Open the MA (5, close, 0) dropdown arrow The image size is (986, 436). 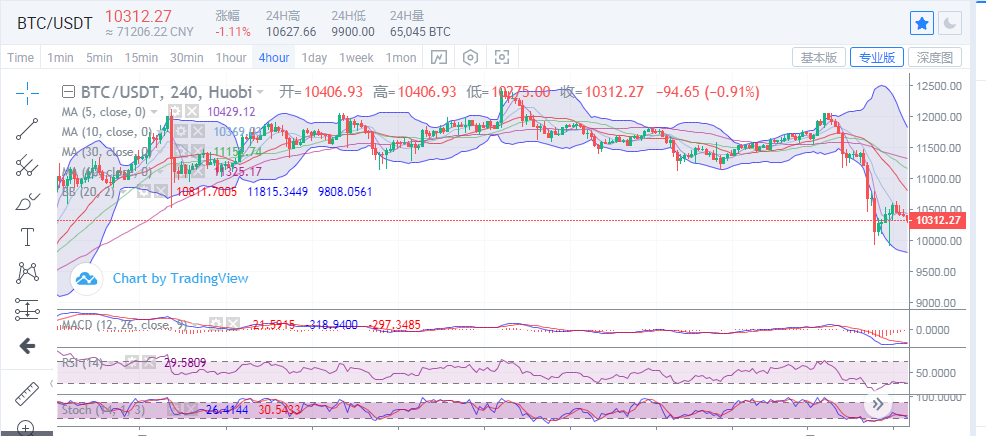click(x=154, y=111)
